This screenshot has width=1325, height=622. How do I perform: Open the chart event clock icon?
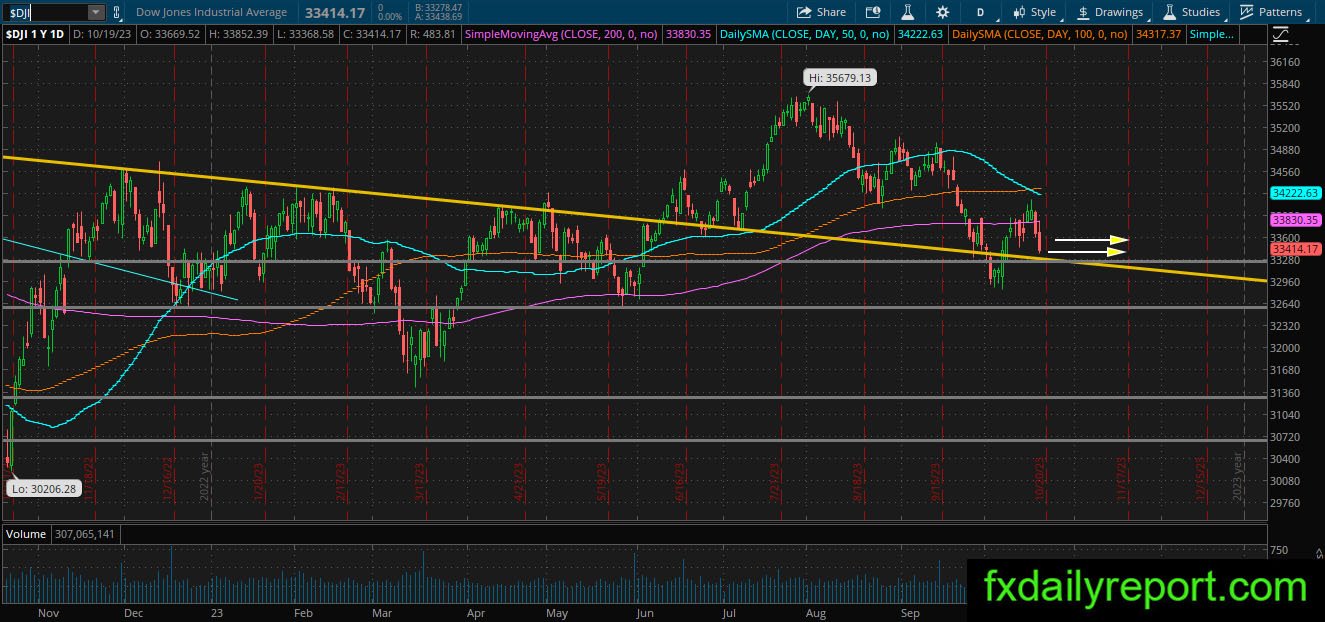click(x=873, y=12)
